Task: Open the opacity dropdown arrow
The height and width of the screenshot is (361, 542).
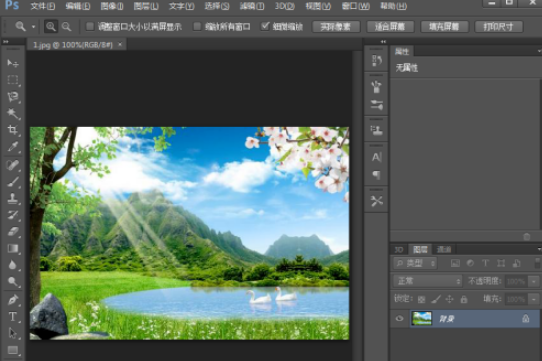Action: pos(534,281)
